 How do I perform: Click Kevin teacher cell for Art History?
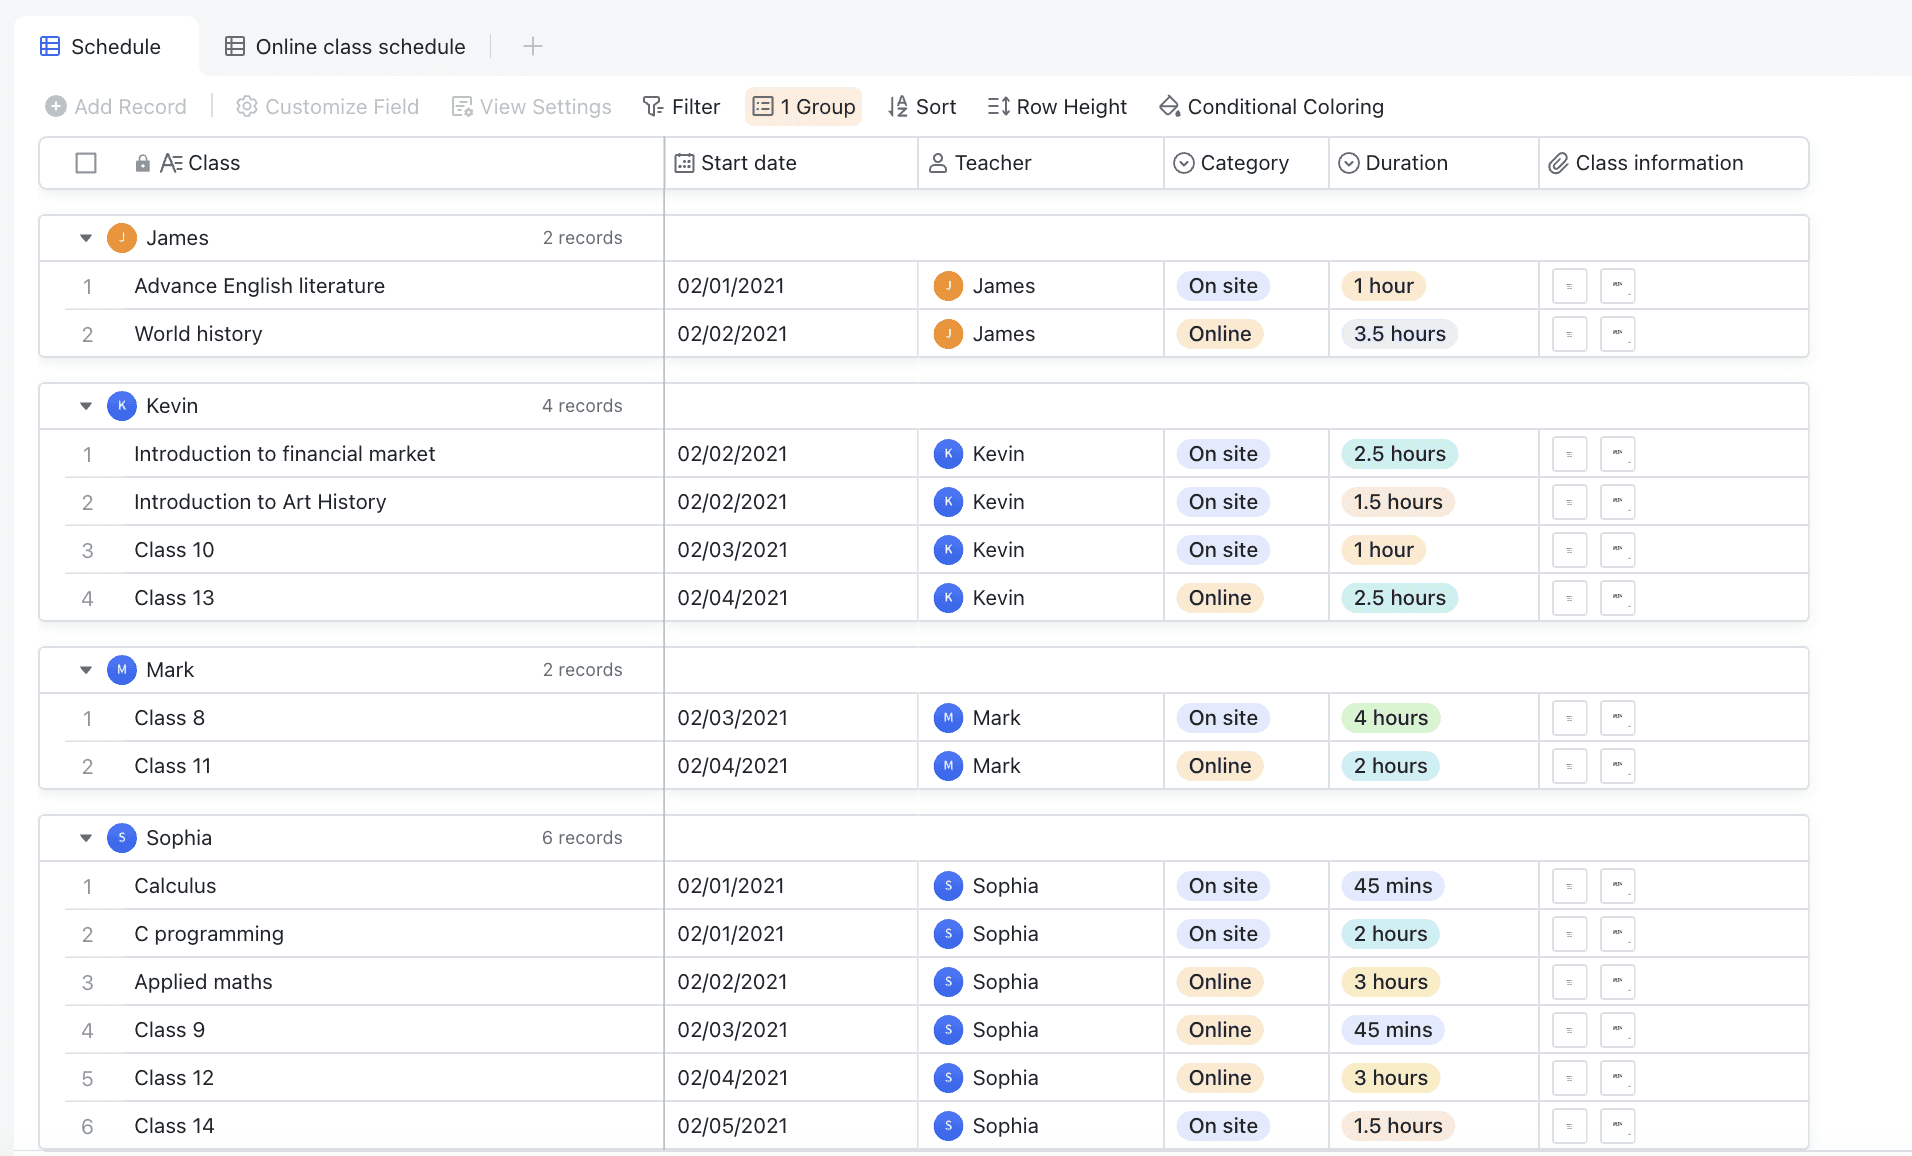[1041, 502]
